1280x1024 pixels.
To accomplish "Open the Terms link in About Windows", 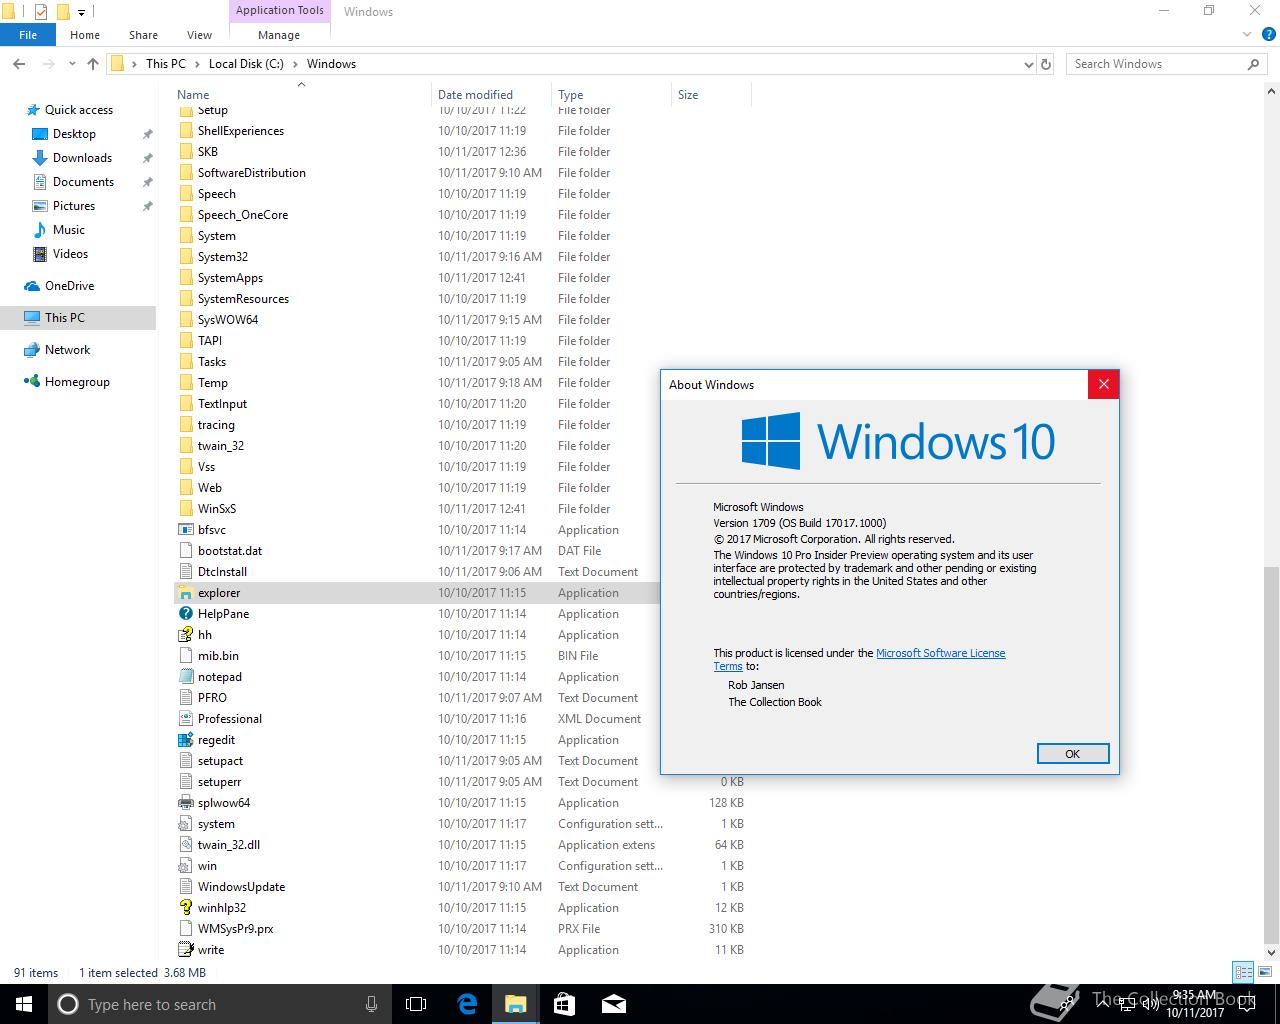I will [728, 666].
